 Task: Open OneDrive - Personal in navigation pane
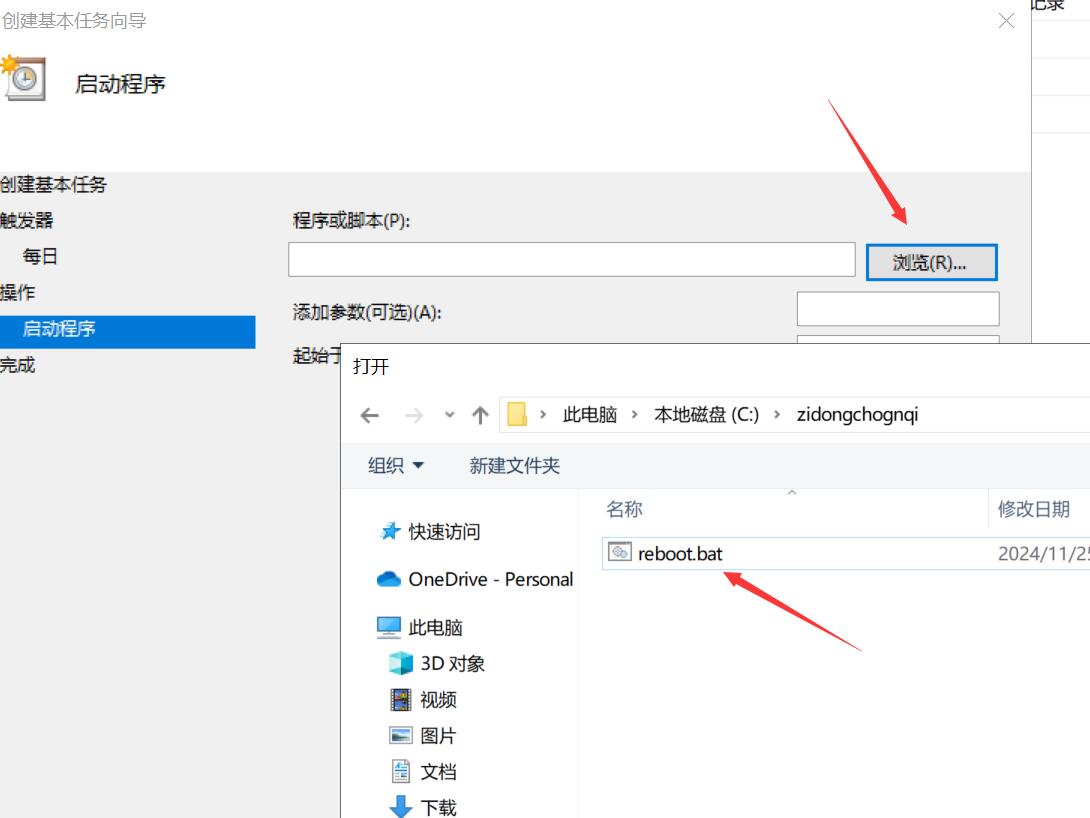coord(491,580)
